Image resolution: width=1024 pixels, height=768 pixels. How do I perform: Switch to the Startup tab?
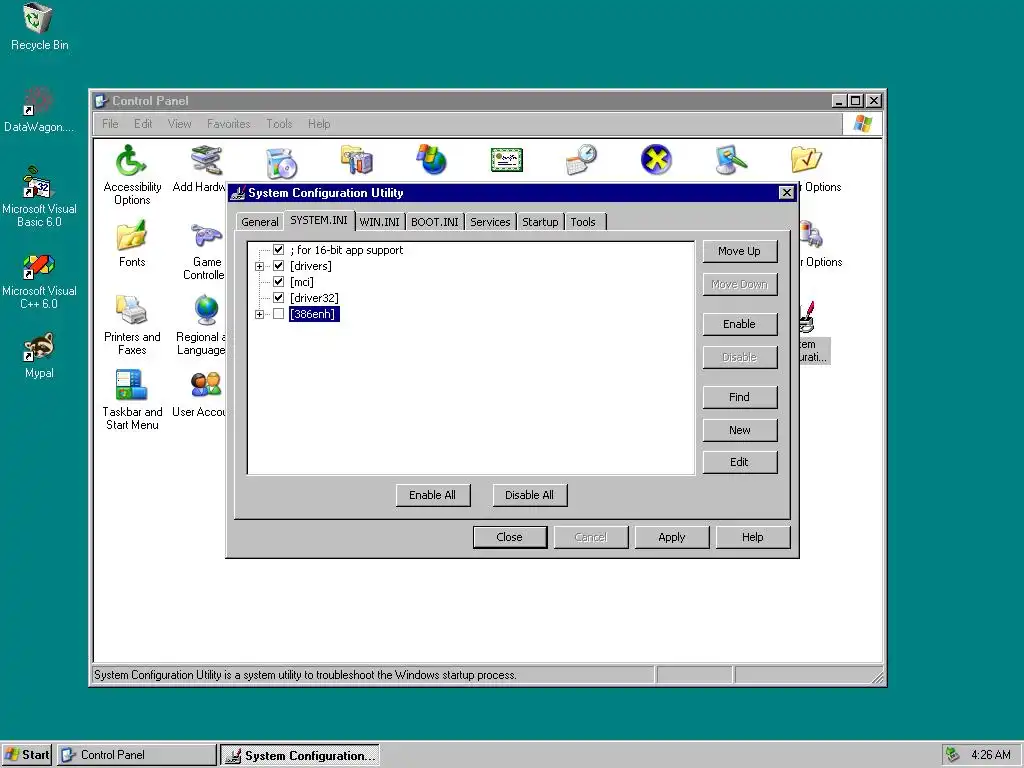[x=540, y=222]
